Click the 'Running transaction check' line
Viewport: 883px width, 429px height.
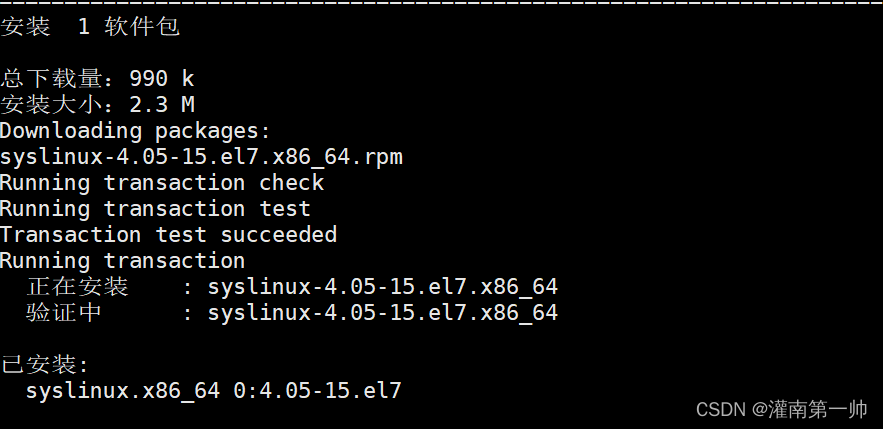162,183
